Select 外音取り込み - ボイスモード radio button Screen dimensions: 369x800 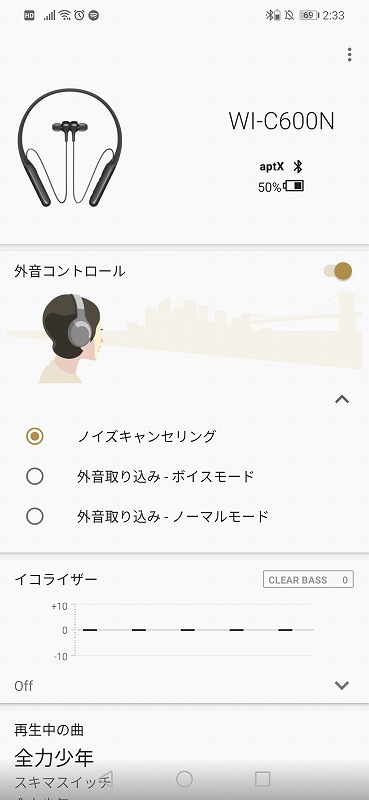tap(35, 477)
